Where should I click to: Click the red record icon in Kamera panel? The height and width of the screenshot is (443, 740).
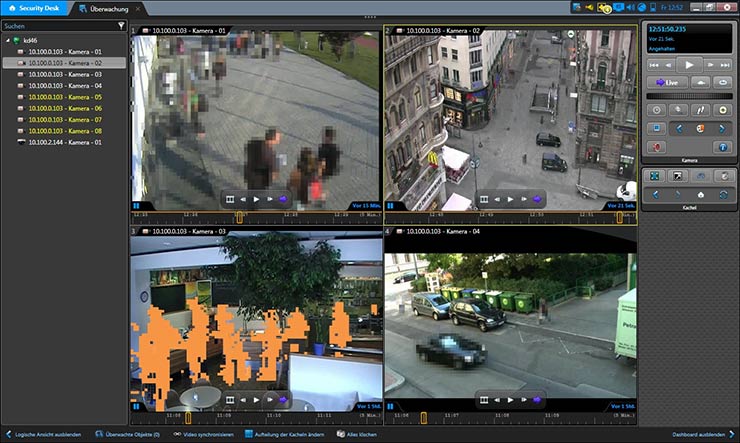pos(656,146)
